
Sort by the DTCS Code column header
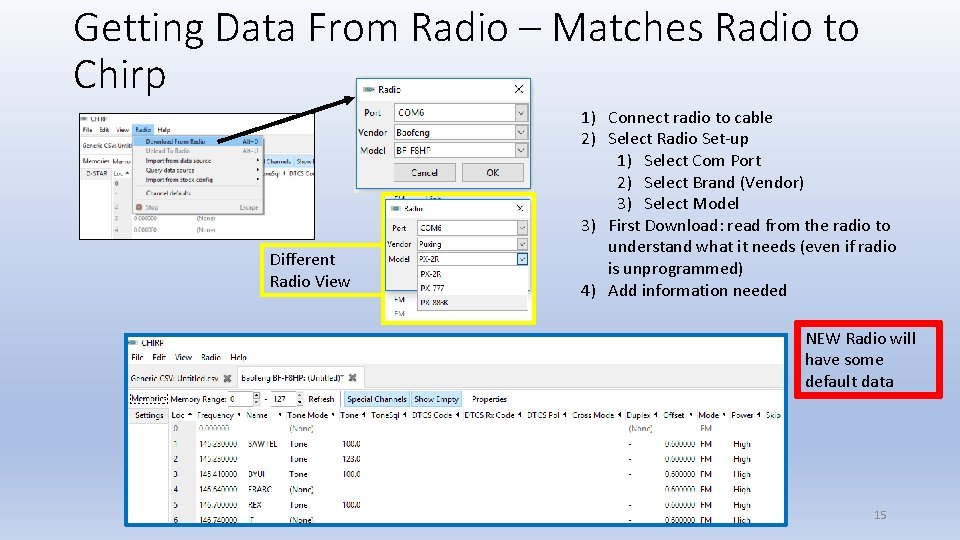tap(435, 415)
